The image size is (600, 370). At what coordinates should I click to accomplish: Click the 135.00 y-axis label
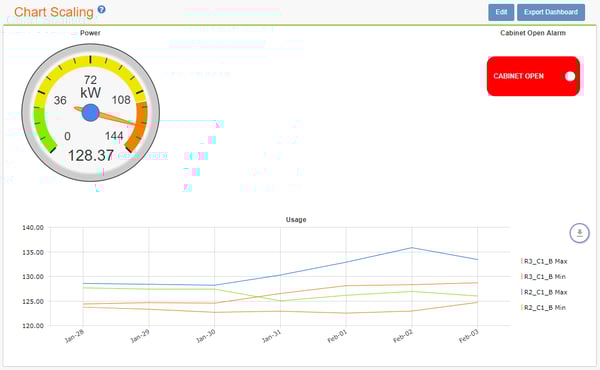click(33, 253)
